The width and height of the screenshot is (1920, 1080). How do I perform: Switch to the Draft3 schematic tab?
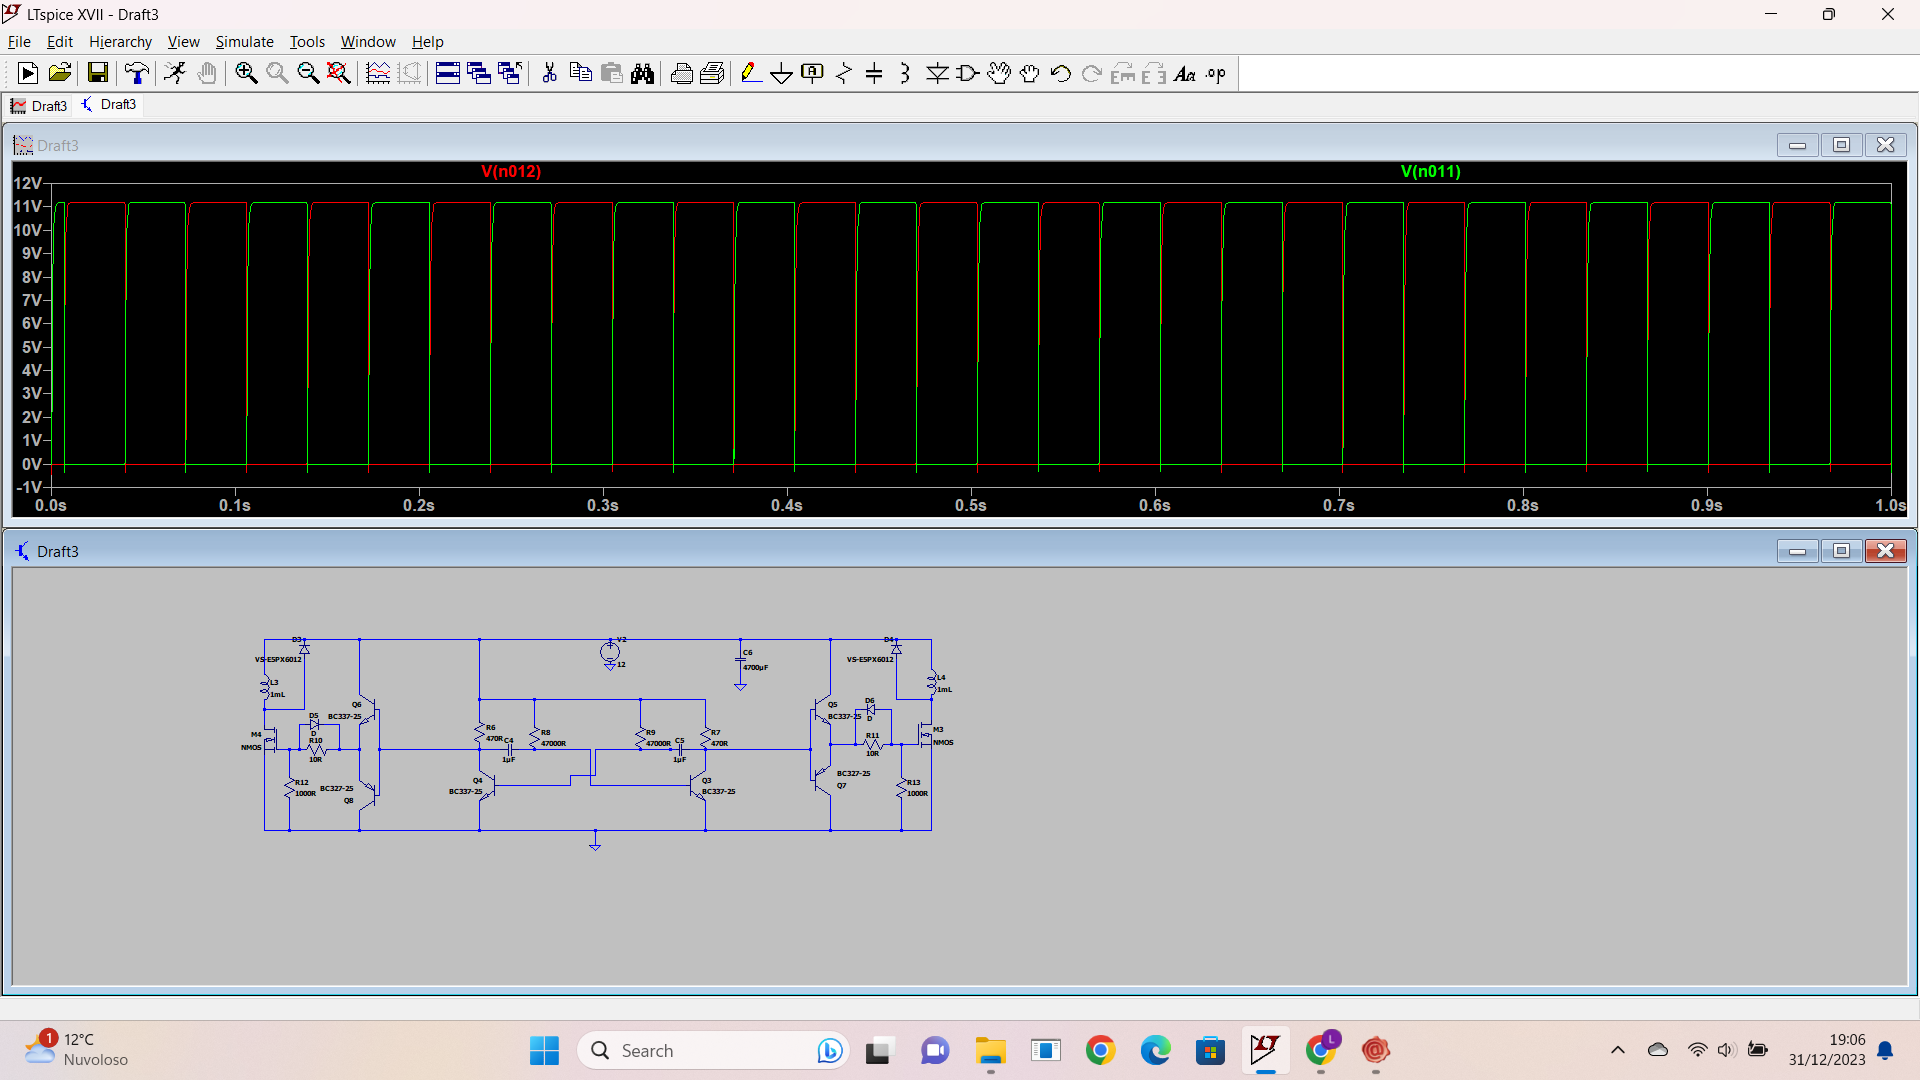pos(109,105)
